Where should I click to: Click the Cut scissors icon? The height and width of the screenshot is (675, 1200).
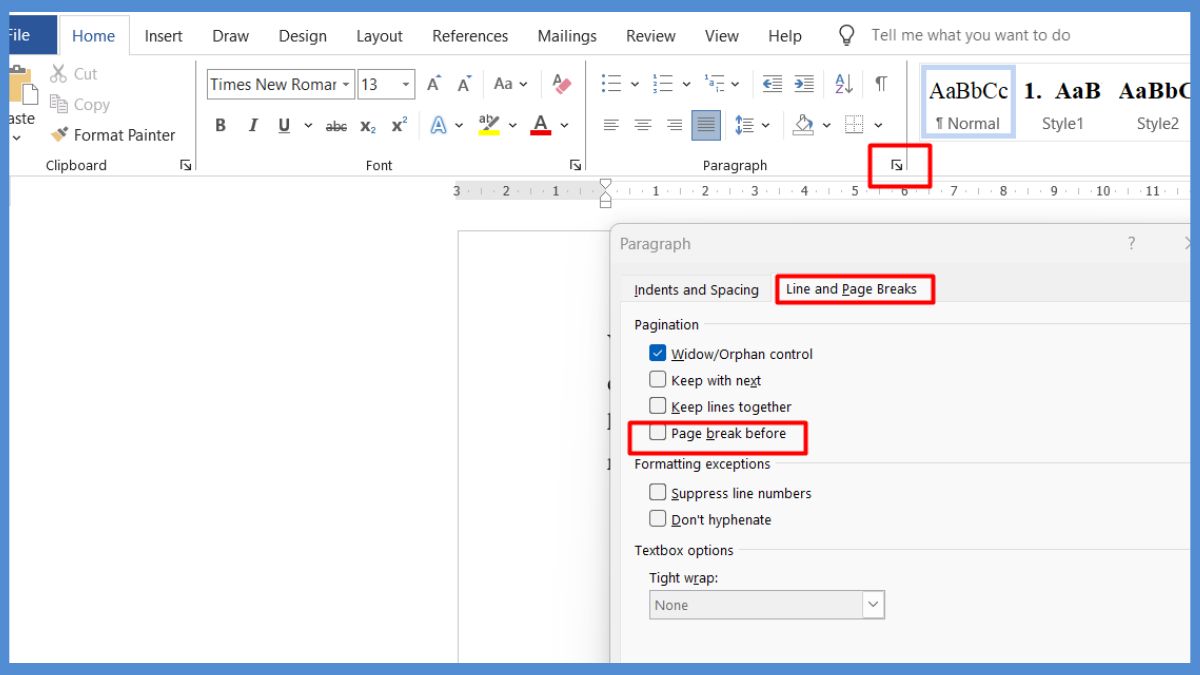[x=58, y=73]
